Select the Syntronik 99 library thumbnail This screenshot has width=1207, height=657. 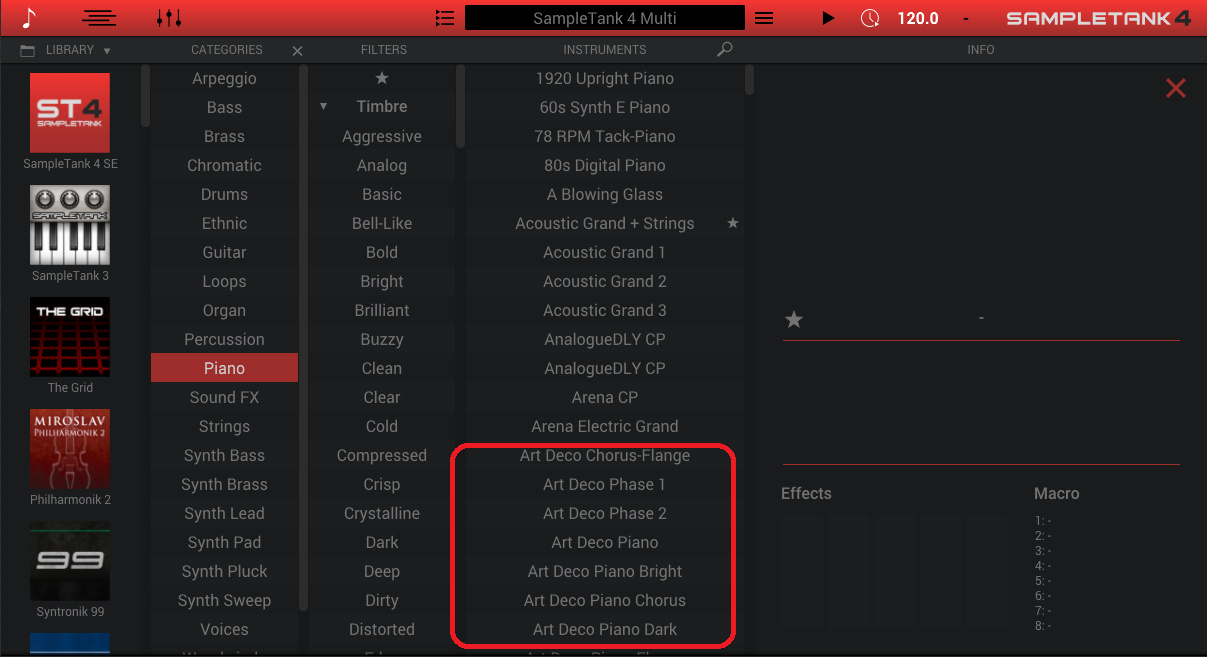click(x=70, y=560)
